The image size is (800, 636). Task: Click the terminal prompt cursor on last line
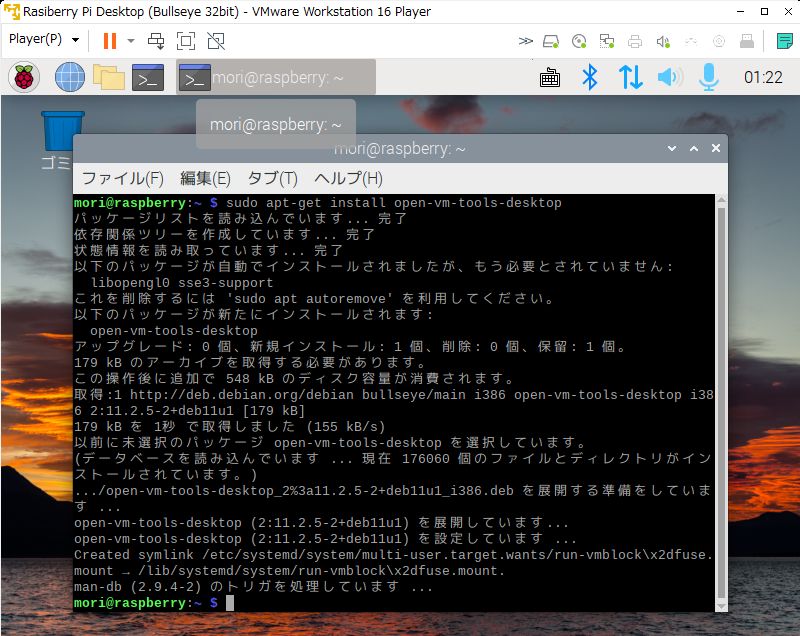click(230, 603)
